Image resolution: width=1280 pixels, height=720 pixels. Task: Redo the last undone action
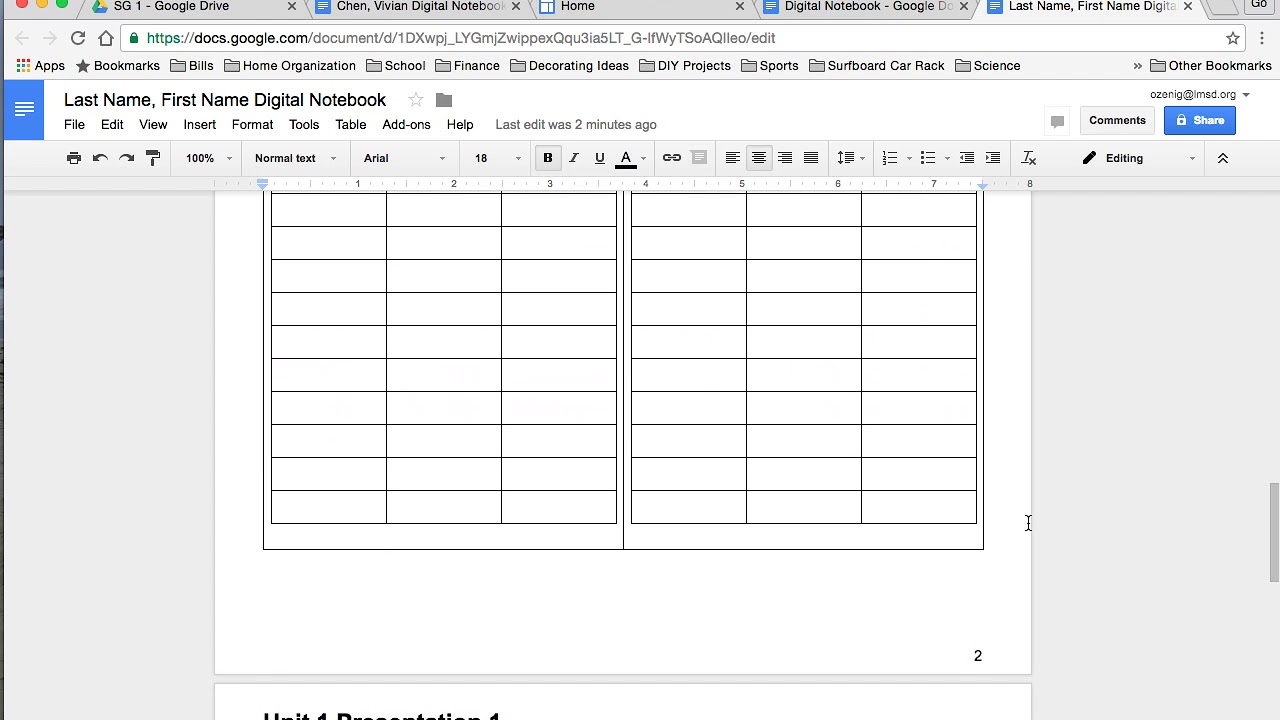coord(126,158)
